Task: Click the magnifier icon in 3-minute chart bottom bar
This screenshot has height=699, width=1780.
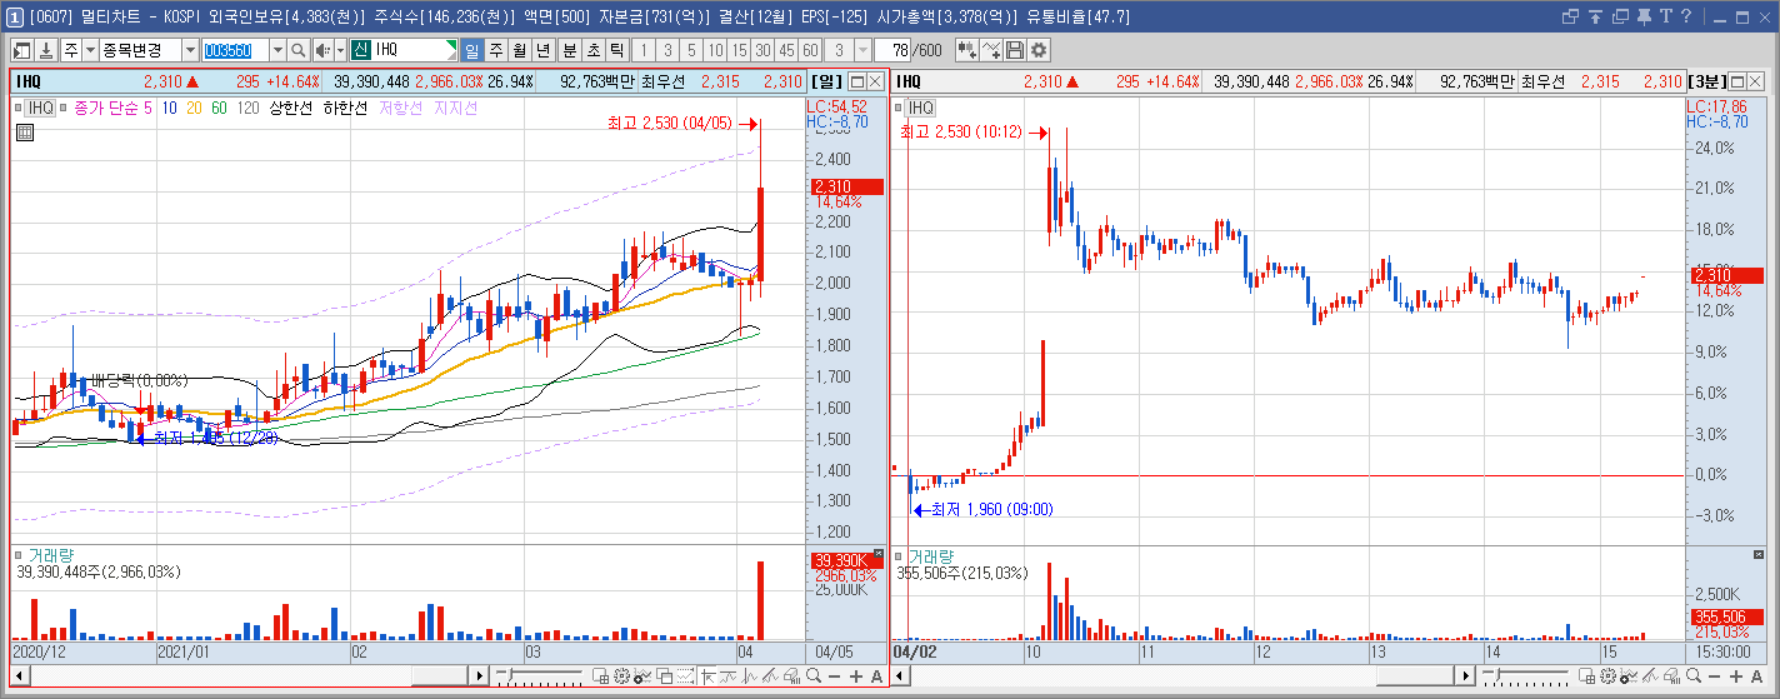Action: pyautogui.click(x=1693, y=677)
